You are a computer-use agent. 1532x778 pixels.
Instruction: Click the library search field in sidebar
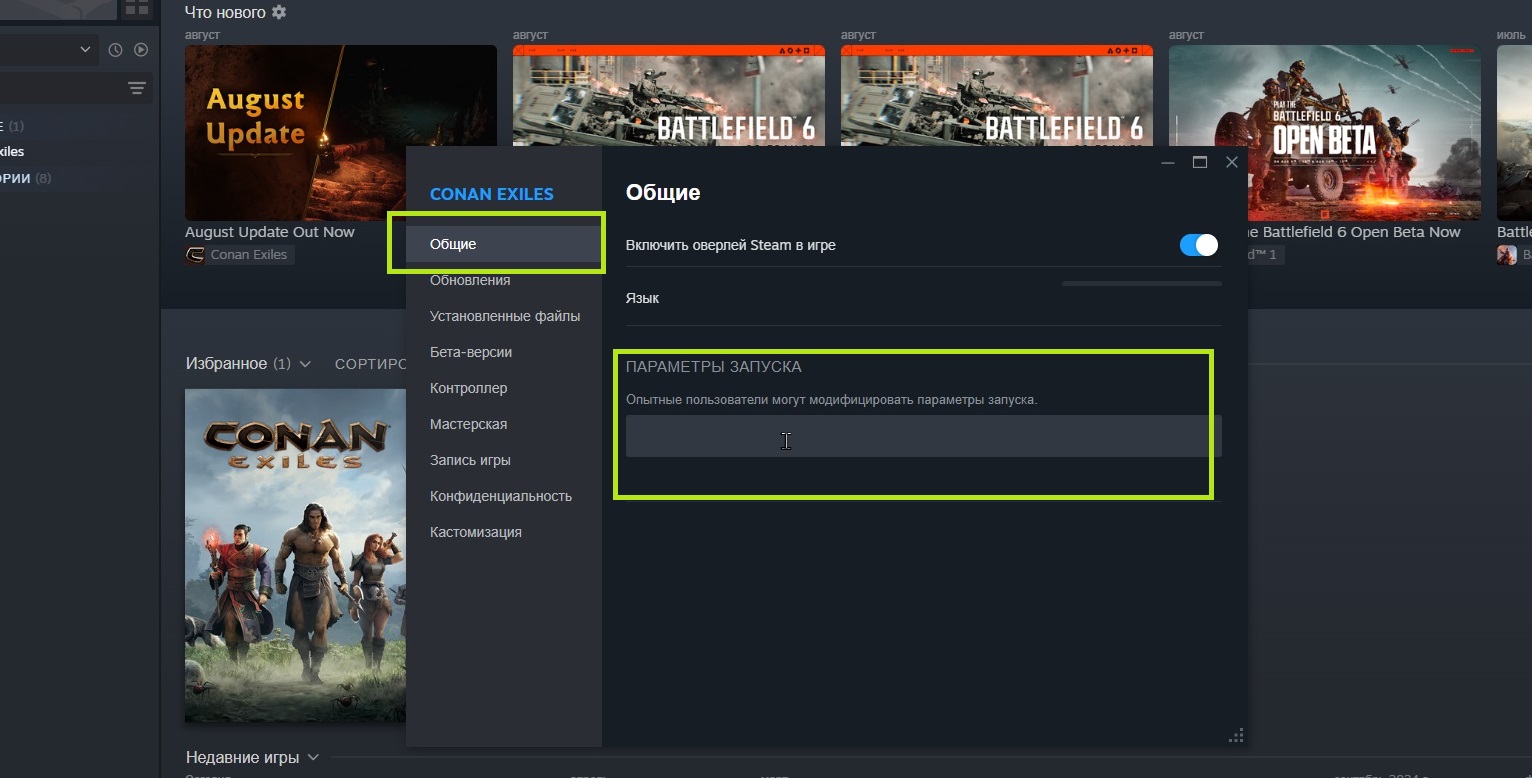point(60,89)
